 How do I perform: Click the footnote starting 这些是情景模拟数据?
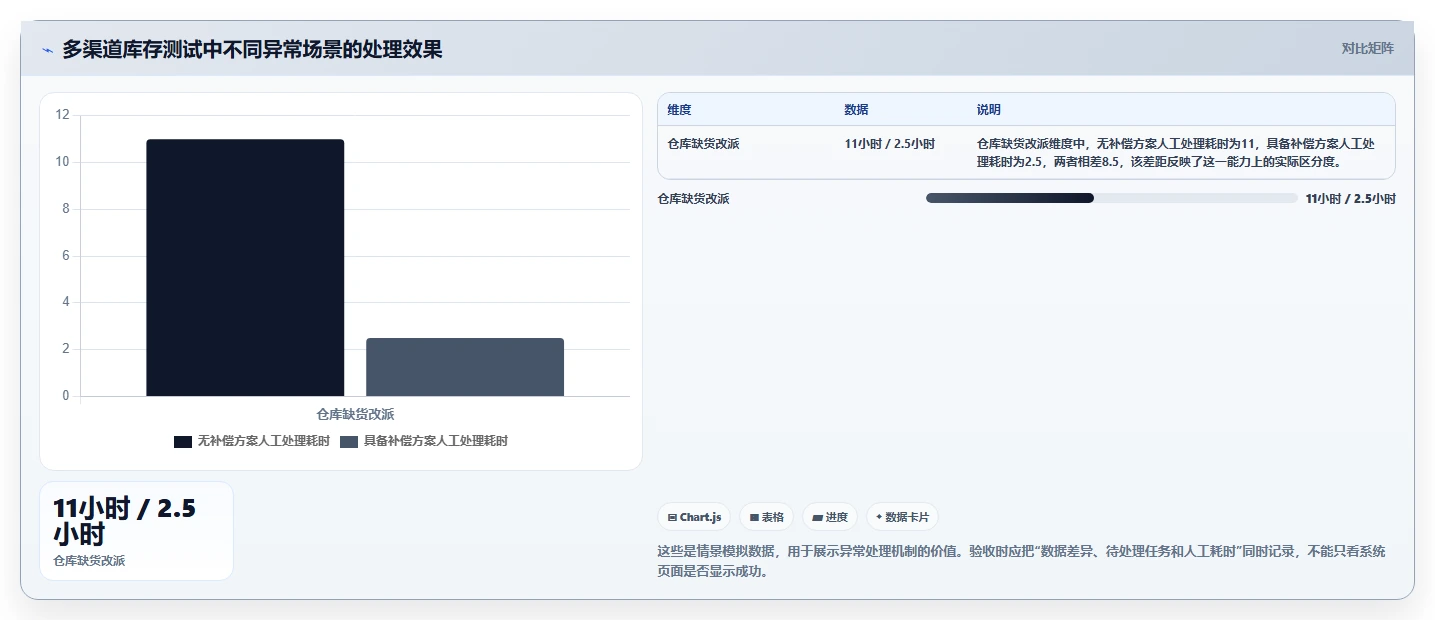[1021, 561]
